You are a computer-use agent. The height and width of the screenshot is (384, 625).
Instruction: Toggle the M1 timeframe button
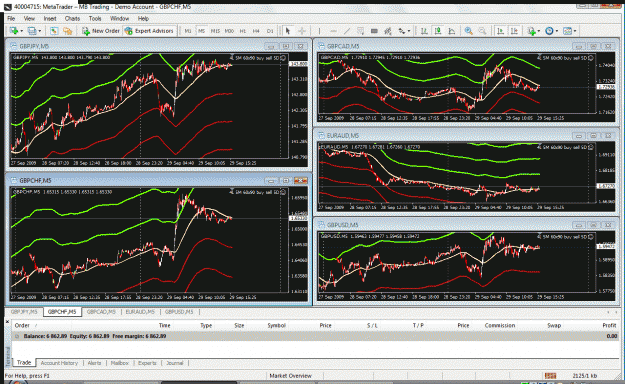[188, 31]
